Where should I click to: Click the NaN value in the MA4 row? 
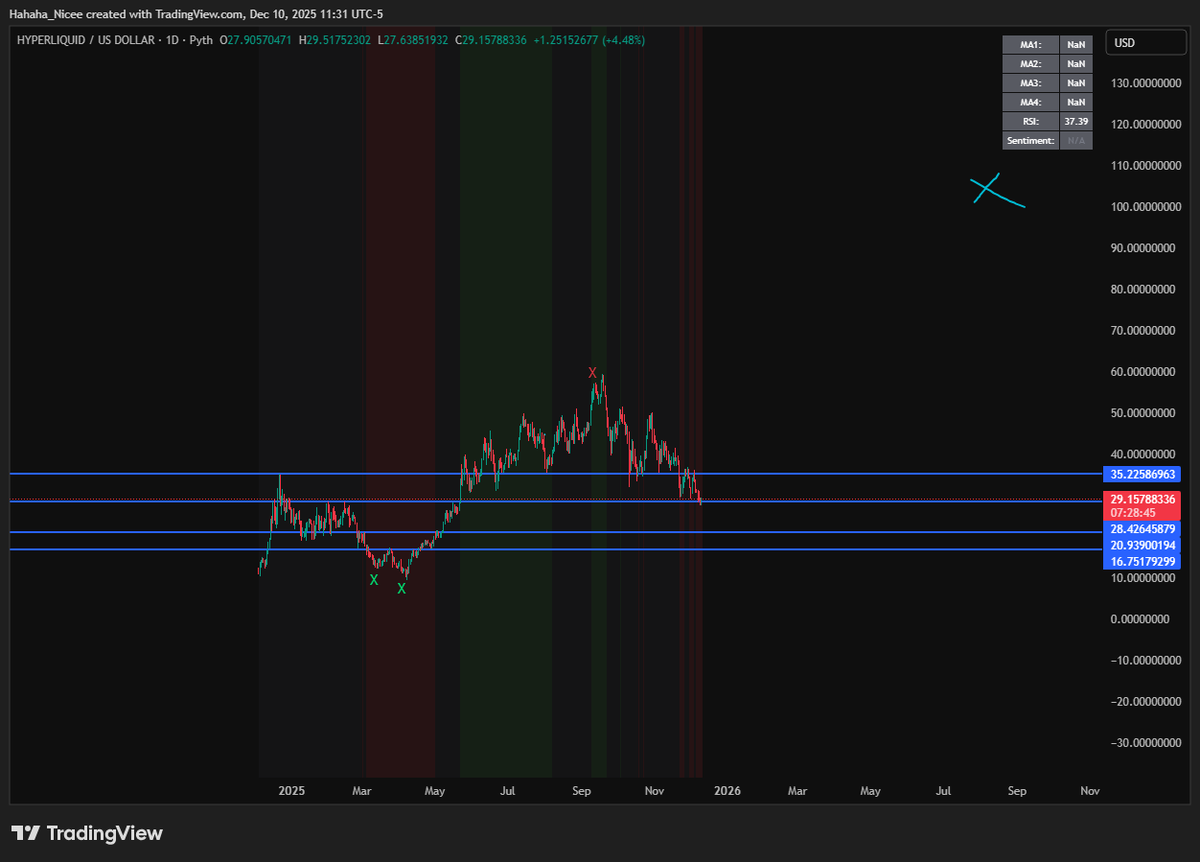point(1076,102)
